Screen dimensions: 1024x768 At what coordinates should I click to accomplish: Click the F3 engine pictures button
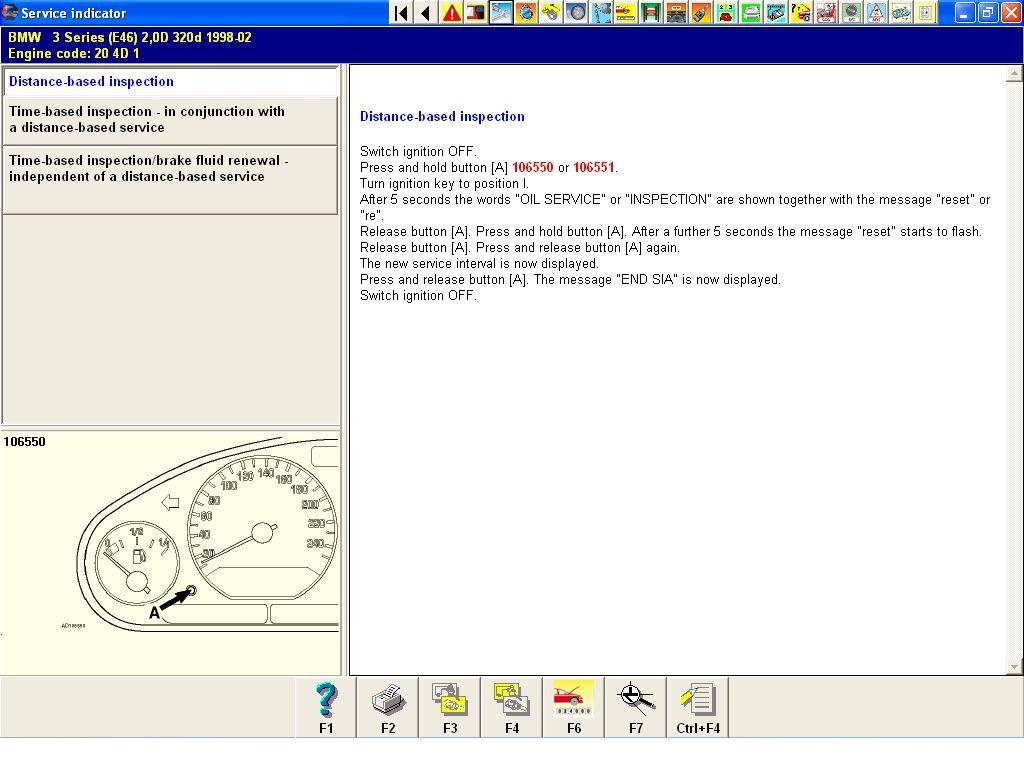[450, 708]
